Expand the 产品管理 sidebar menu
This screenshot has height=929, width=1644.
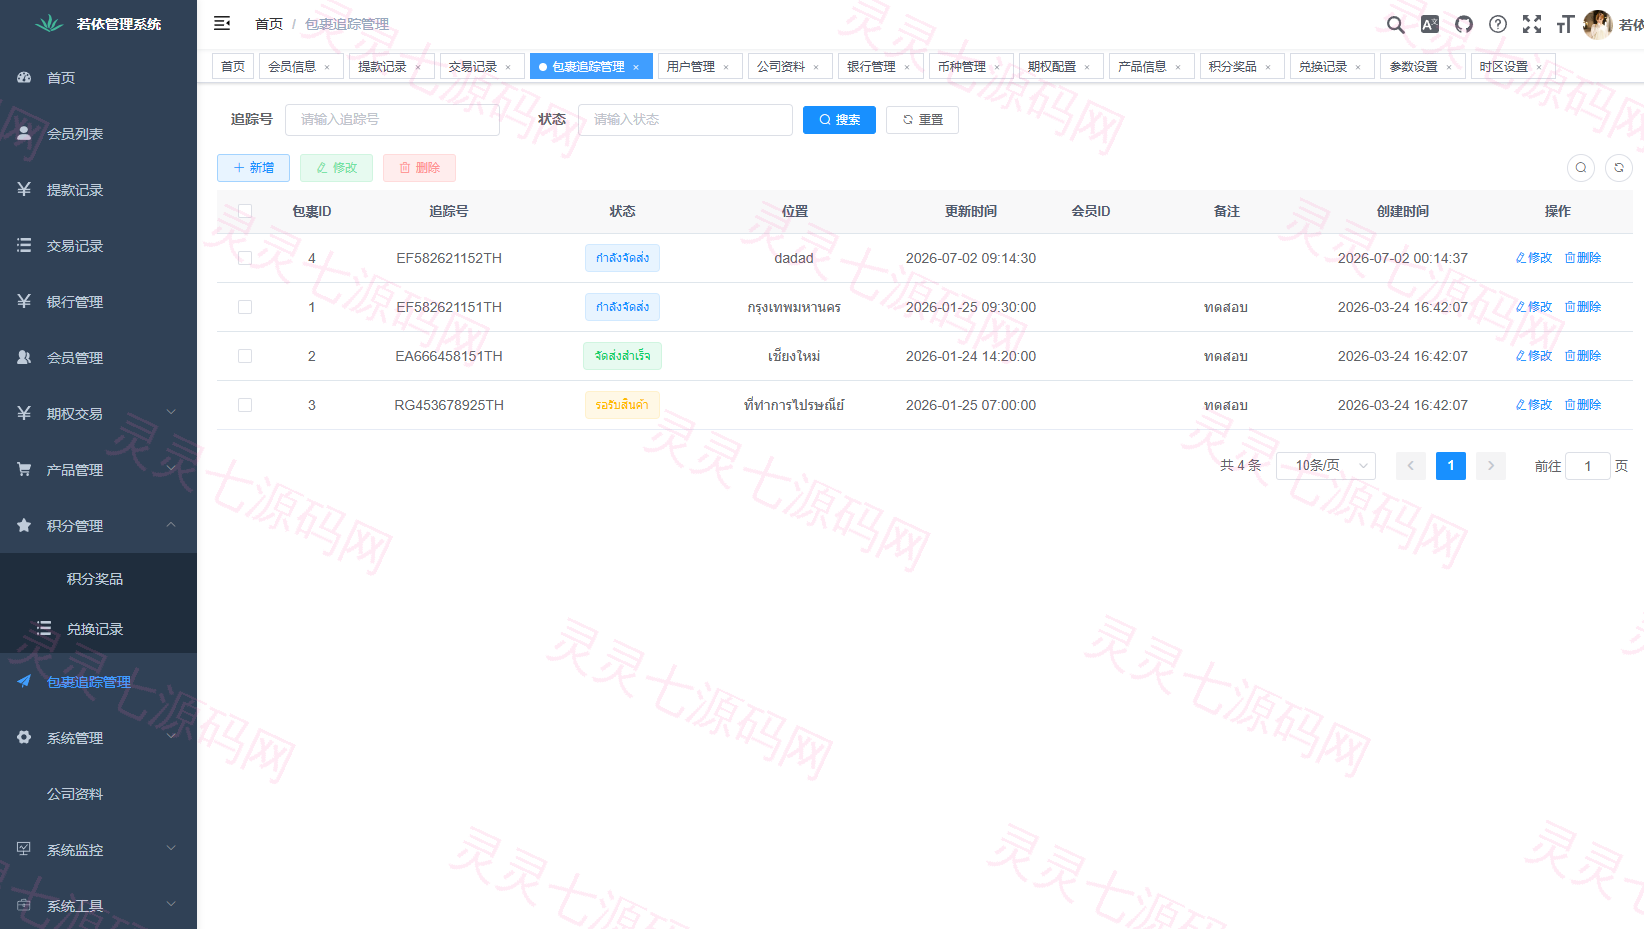point(98,470)
